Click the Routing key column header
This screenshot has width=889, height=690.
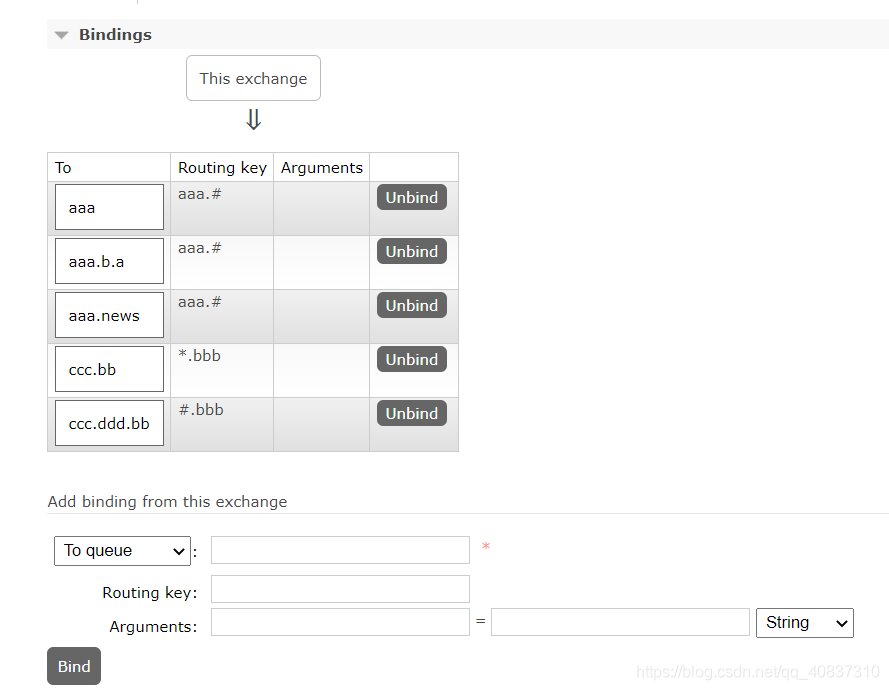pyautogui.click(x=222, y=168)
